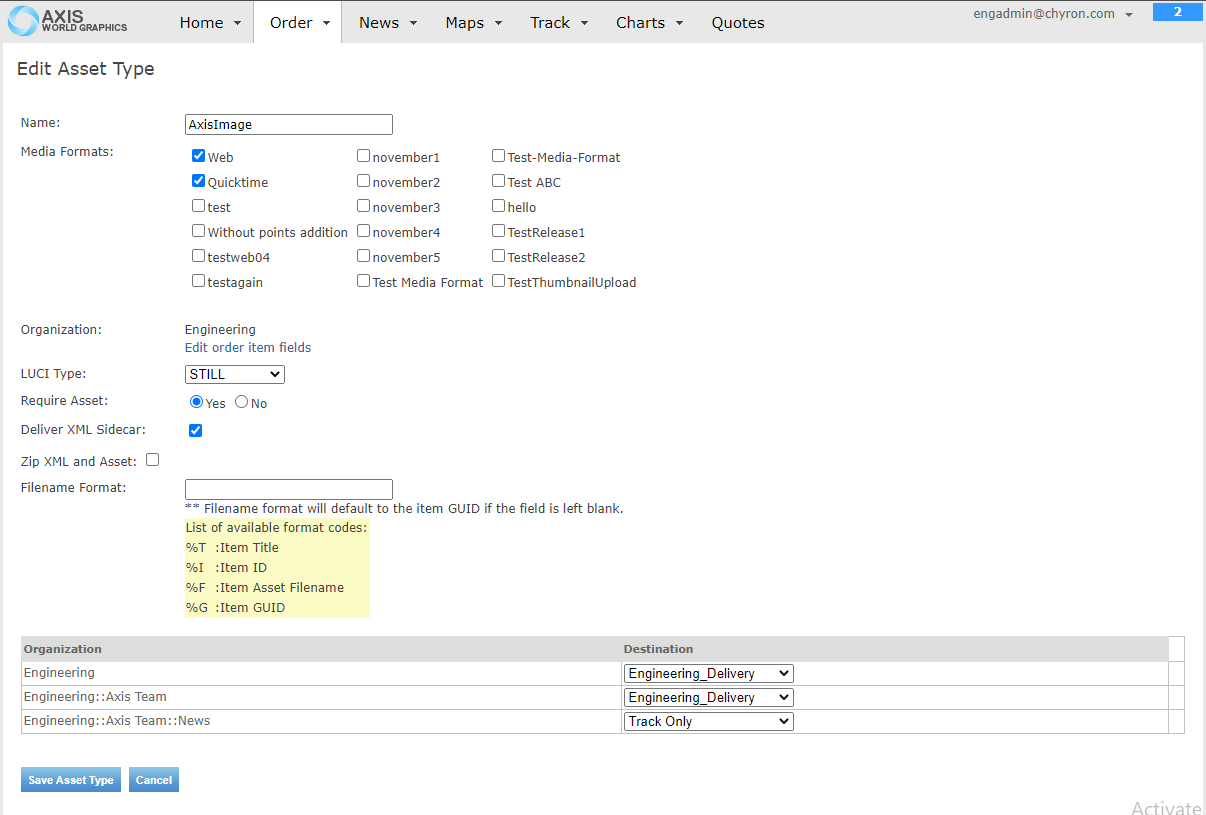Open Destination dropdown for the Engineering row
The width and height of the screenshot is (1206, 815).
coord(708,673)
